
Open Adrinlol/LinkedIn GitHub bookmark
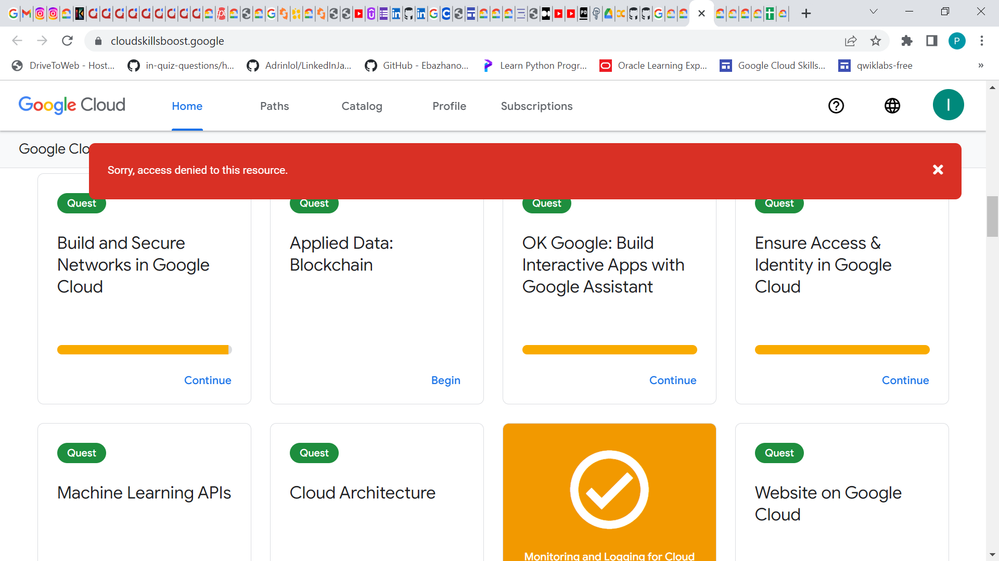coord(299,65)
